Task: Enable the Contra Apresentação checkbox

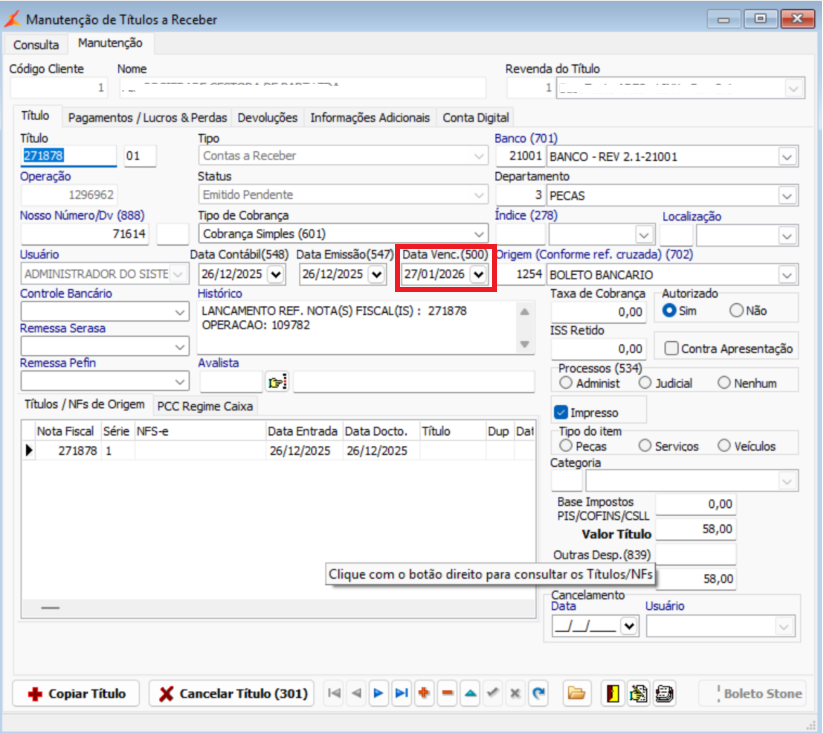Action: click(671, 348)
